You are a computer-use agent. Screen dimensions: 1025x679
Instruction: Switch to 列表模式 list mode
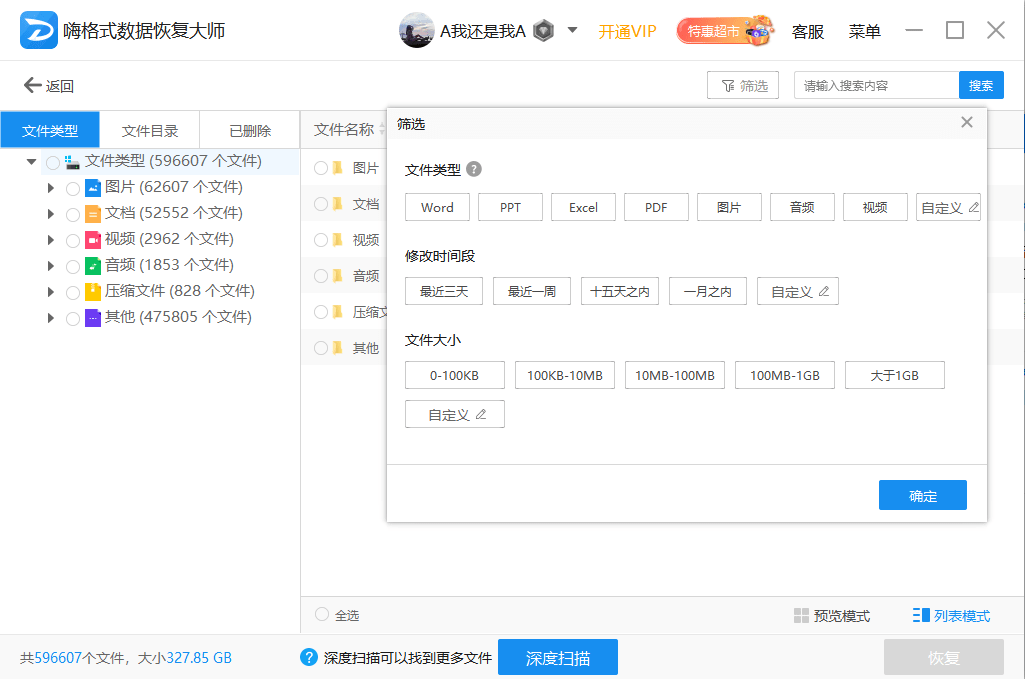(x=952, y=616)
